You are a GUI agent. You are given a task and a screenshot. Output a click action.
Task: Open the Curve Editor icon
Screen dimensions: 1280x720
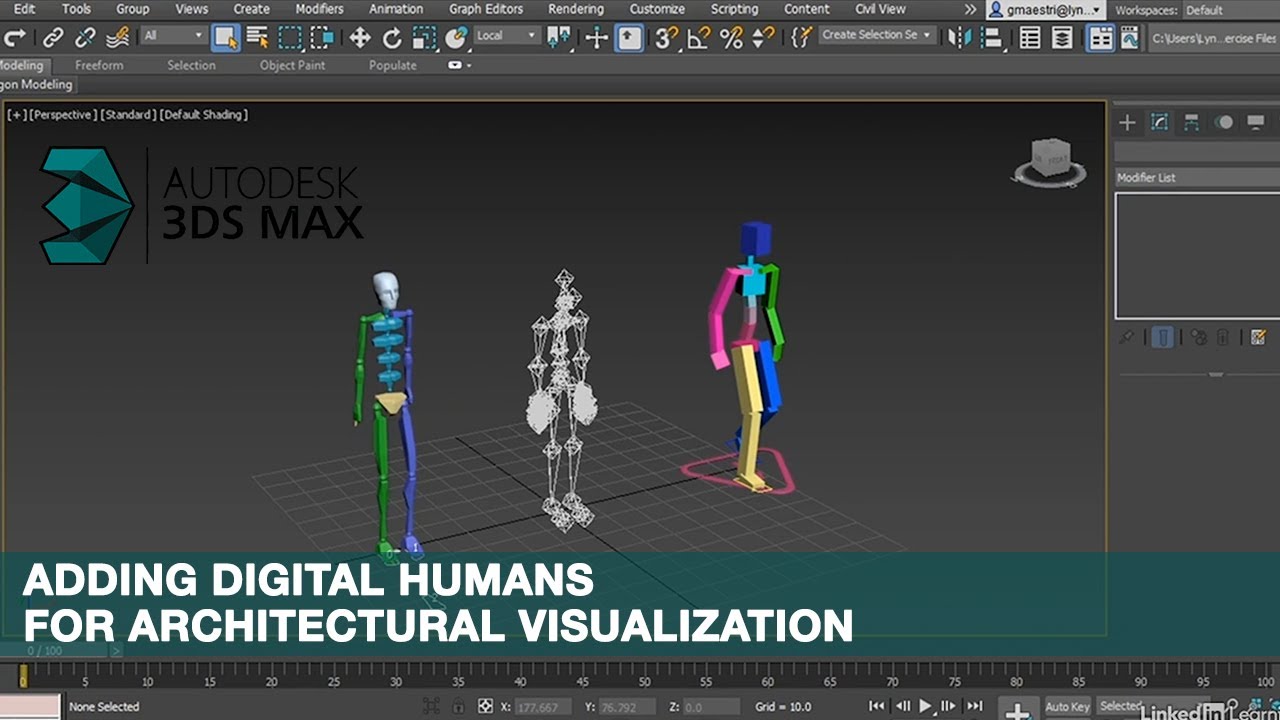pyautogui.click(x=1130, y=39)
